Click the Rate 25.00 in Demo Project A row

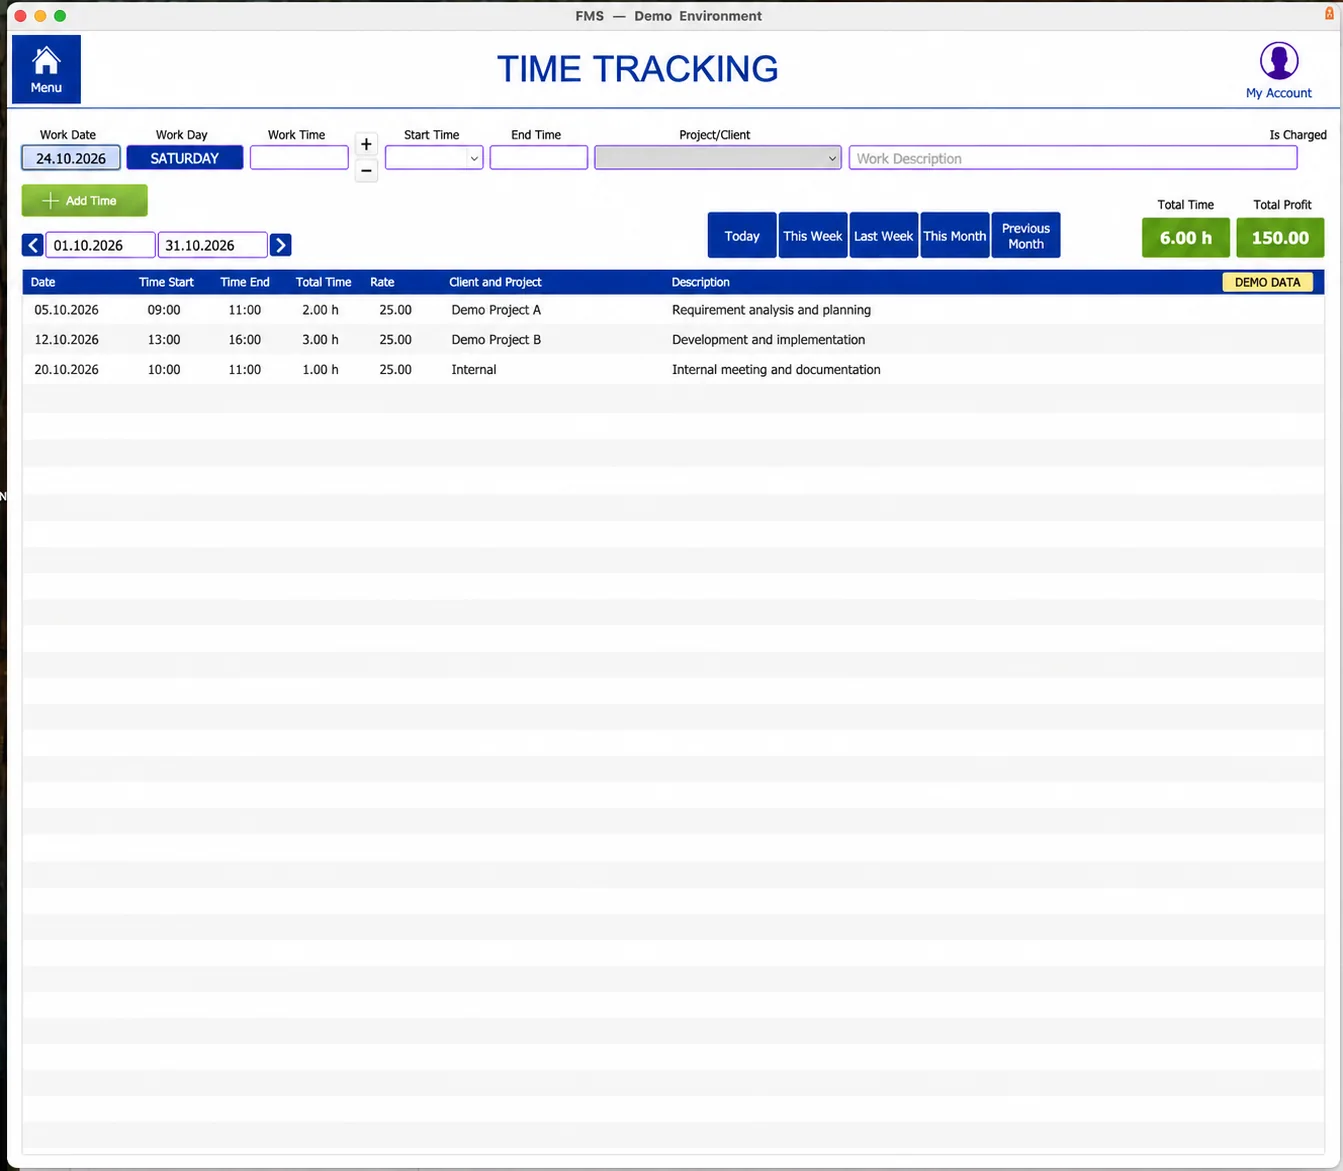(395, 310)
